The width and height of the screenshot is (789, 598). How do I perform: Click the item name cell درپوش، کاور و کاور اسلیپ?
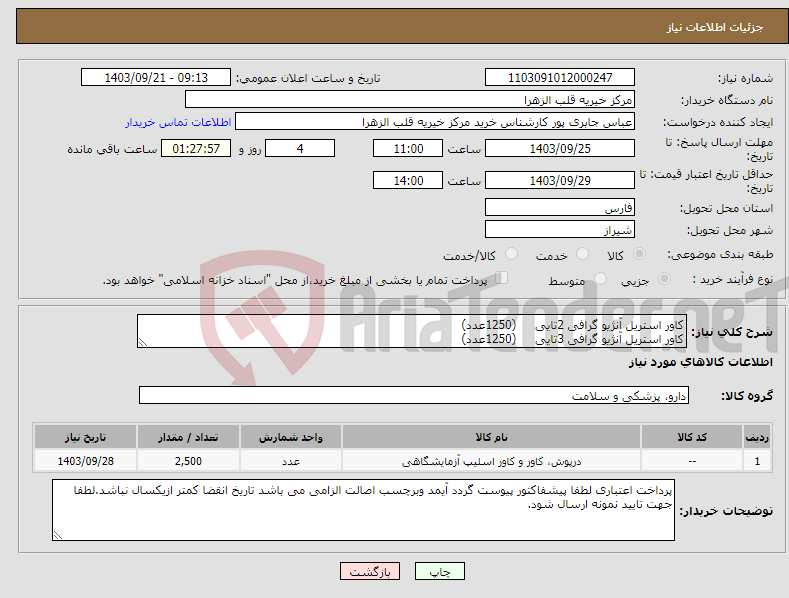(x=491, y=461)
